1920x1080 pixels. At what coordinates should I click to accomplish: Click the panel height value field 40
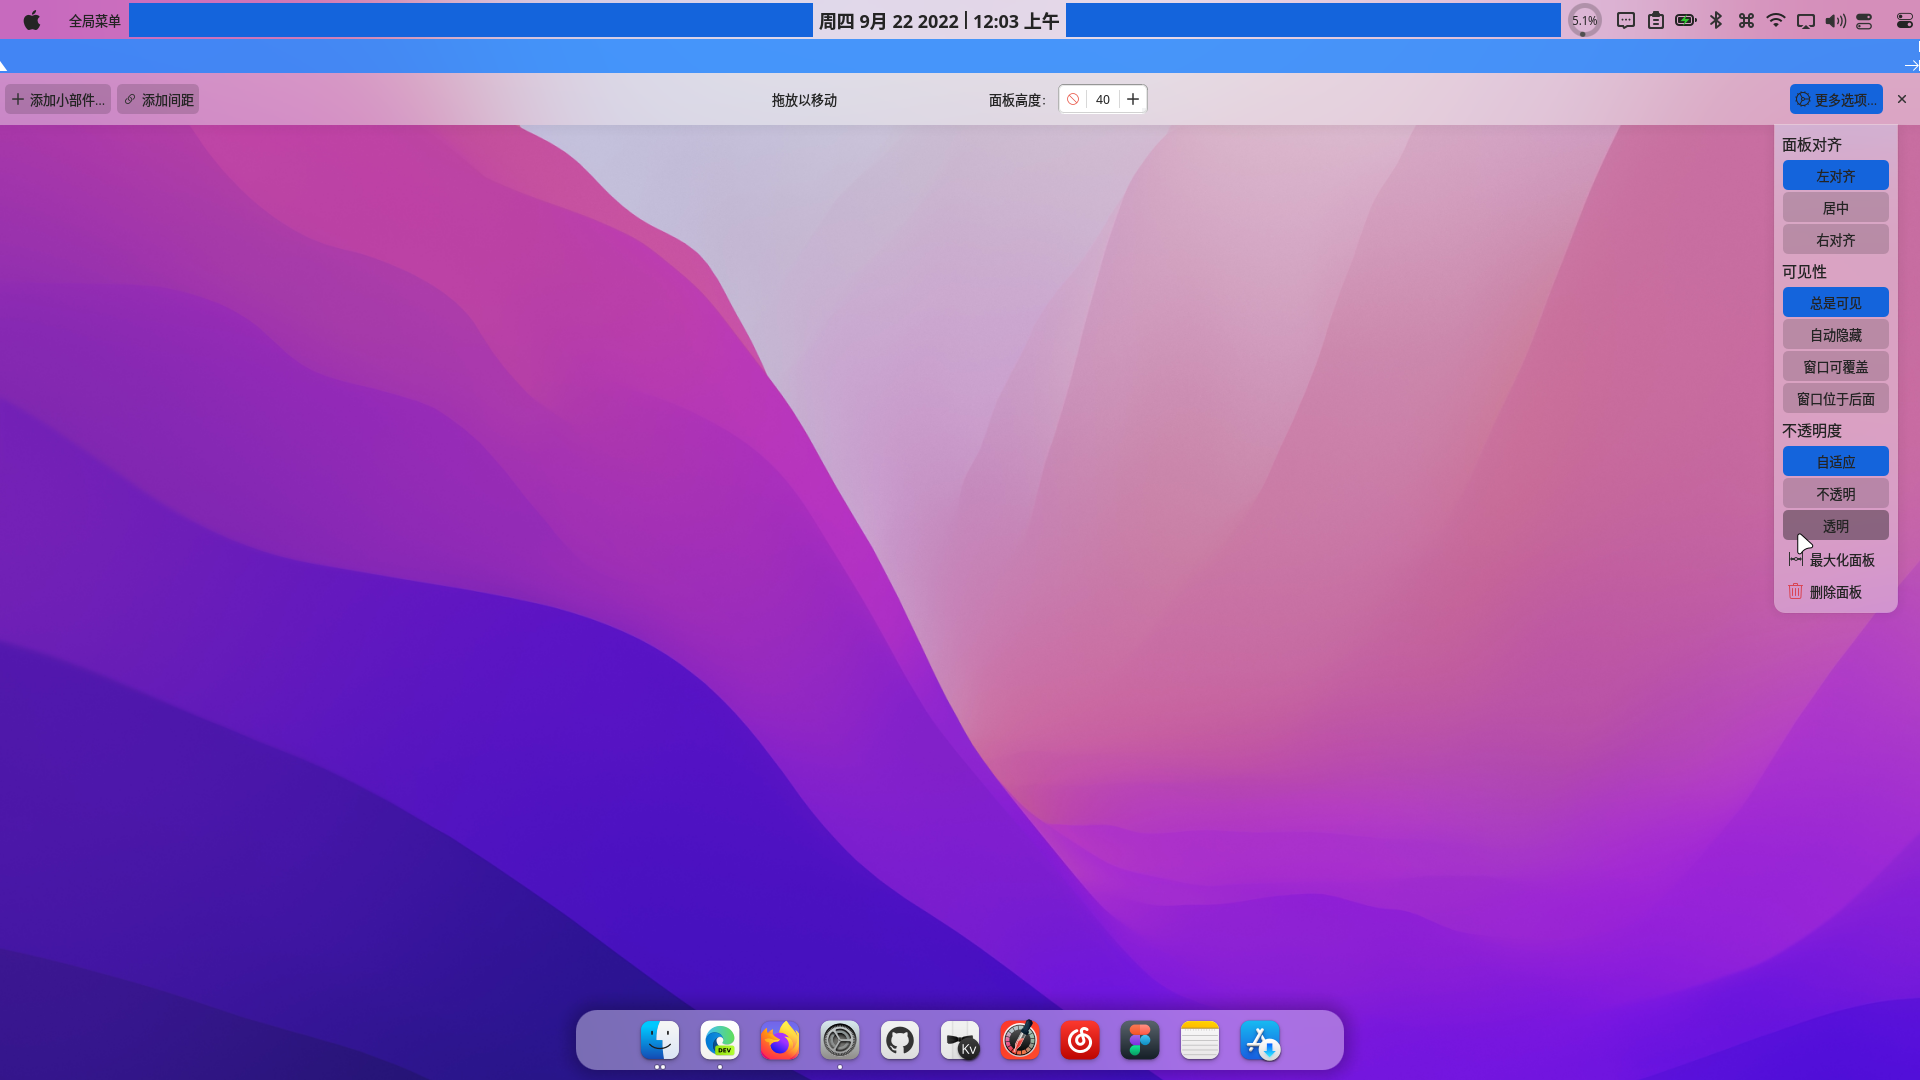point(1103,99)
